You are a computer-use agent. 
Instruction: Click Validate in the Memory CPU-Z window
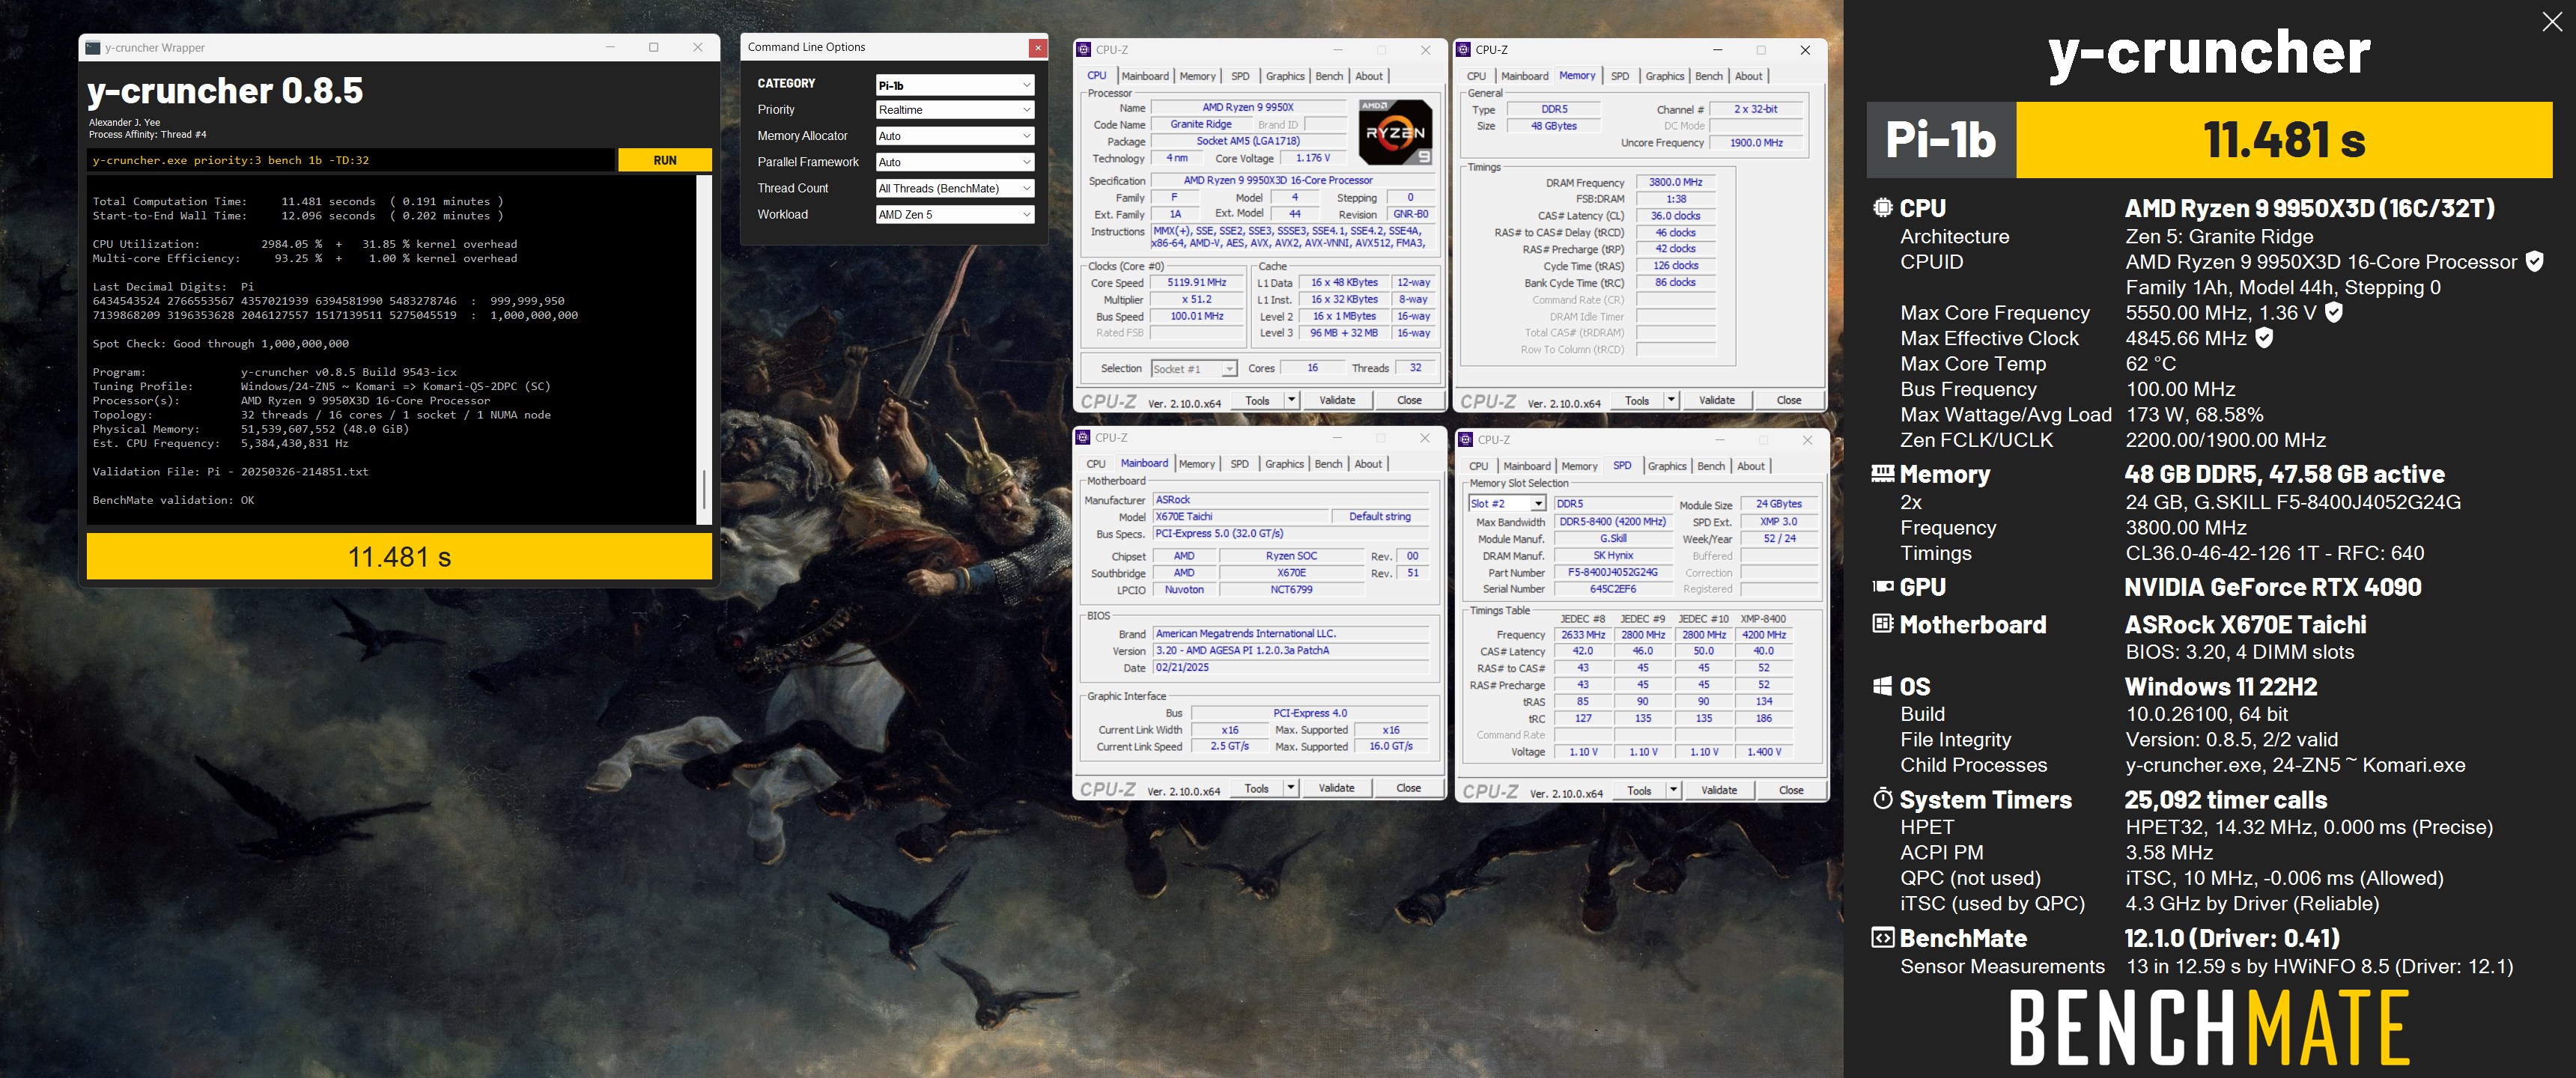1717,400
